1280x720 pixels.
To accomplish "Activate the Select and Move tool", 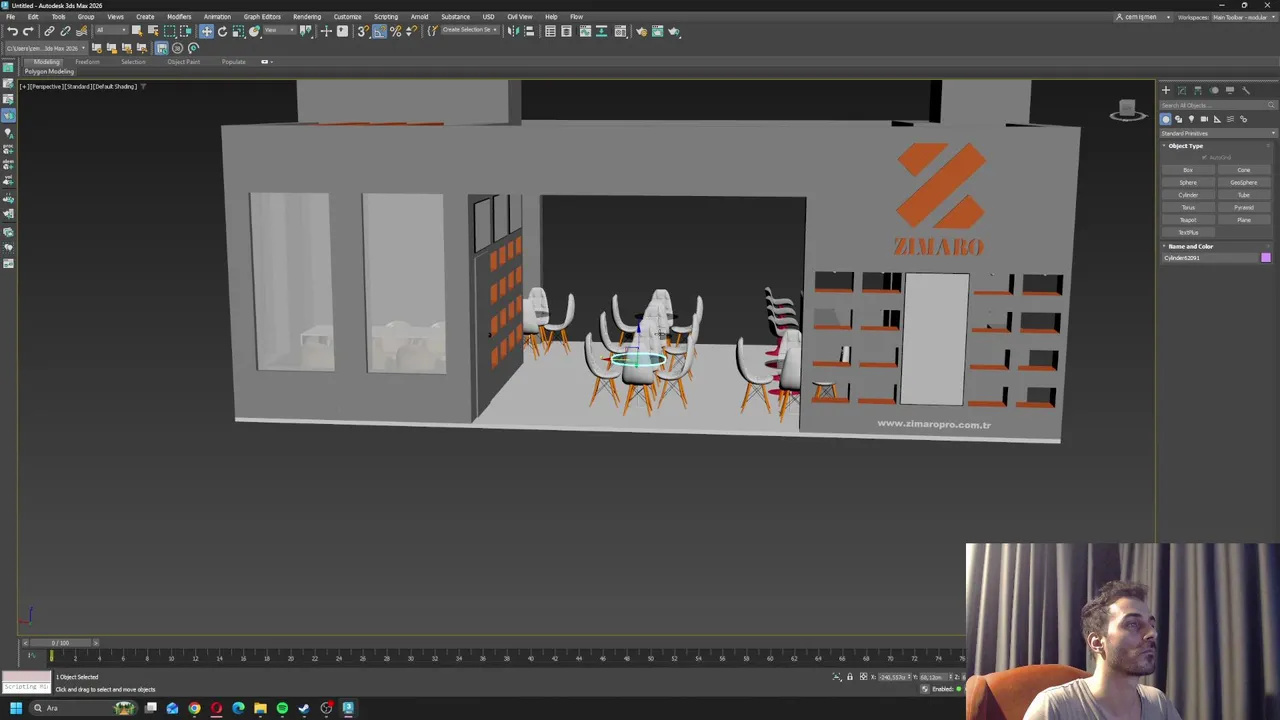I will tap(206, 31).
